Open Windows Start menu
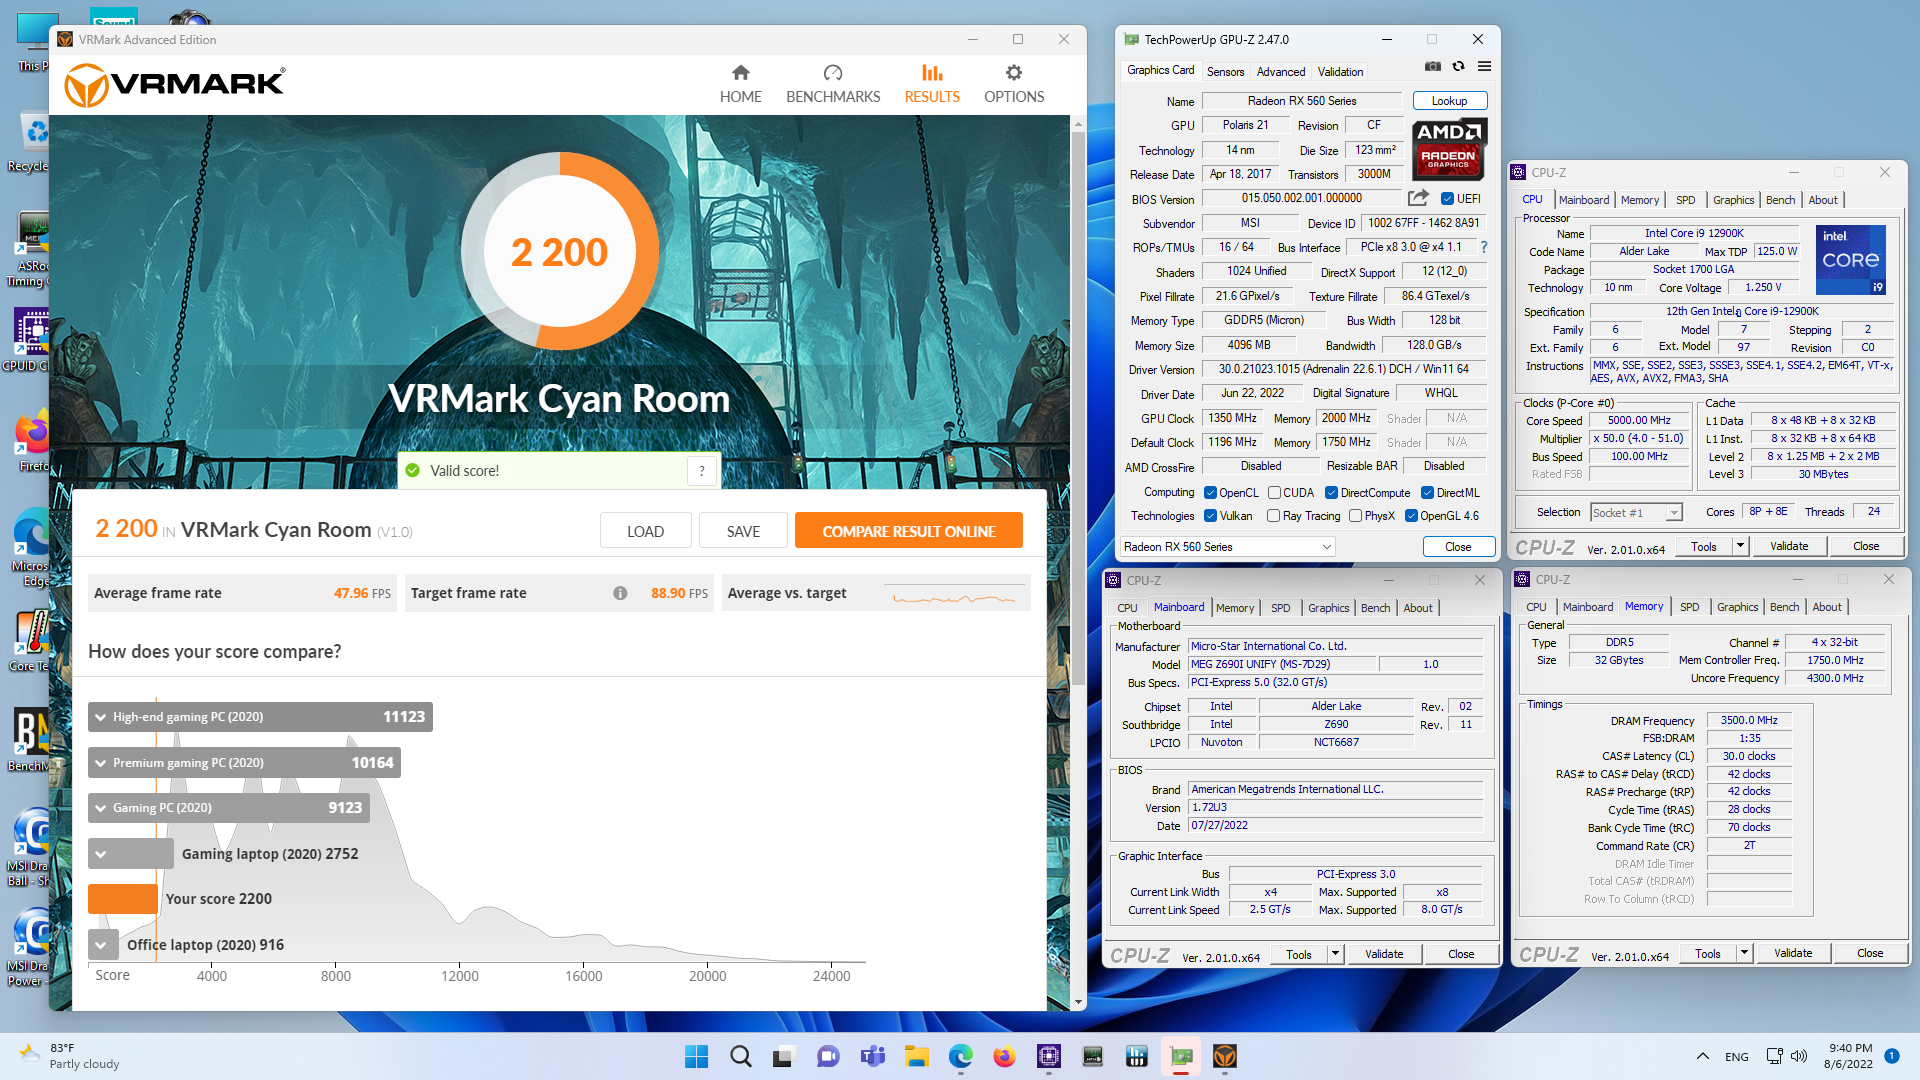This screenshot has width=1920, height=1080. coord(697,1056)
